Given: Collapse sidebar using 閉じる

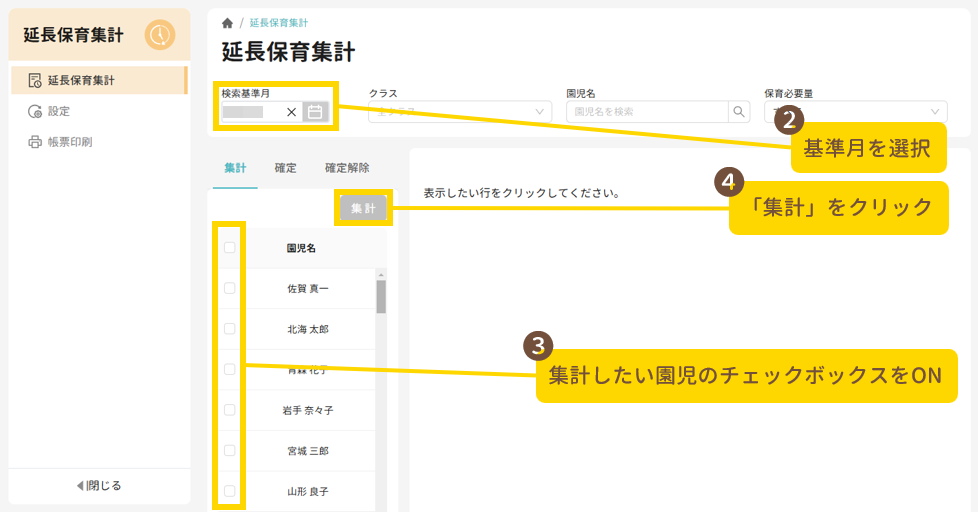Looking at the screenshot, I should click(x=99, y=486).
